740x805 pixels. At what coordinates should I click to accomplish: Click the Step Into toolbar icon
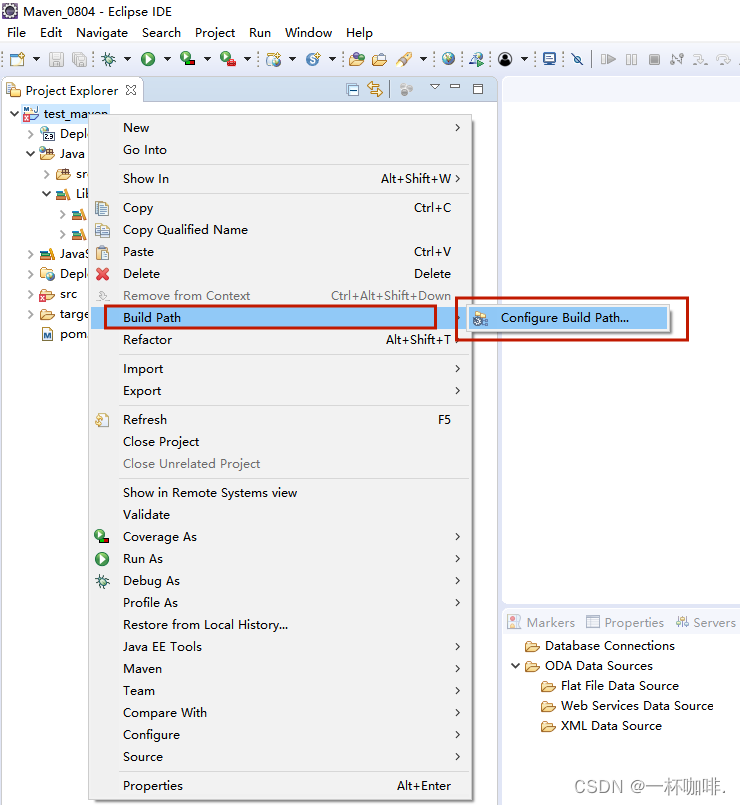[x=699, y=60]
